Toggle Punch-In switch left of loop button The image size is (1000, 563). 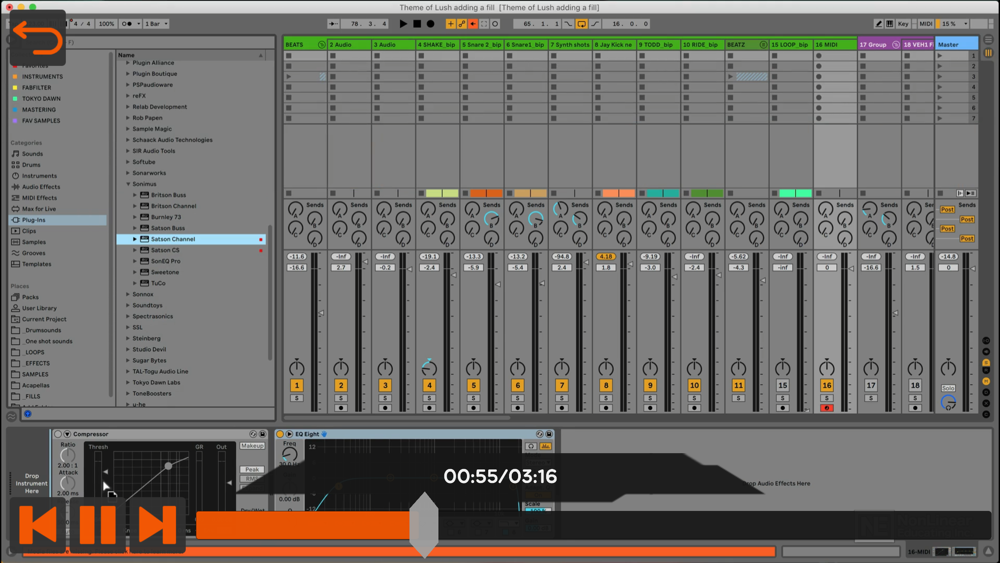point(568,24)
